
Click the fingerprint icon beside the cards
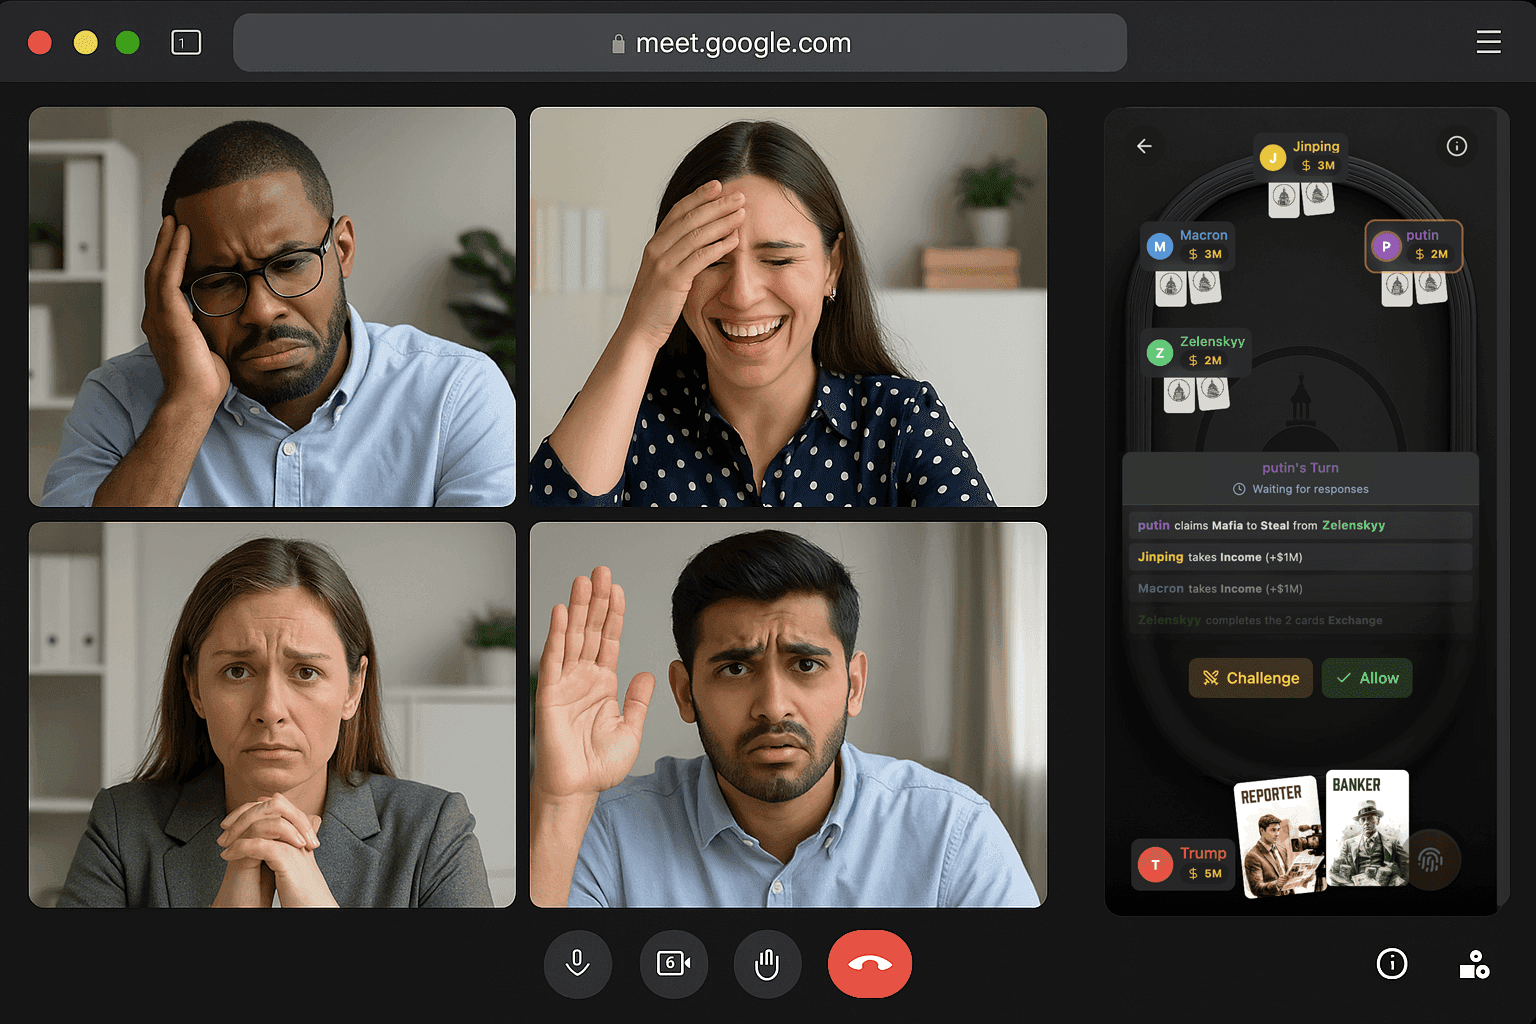pyautogui.click(x=1430, y=859)
